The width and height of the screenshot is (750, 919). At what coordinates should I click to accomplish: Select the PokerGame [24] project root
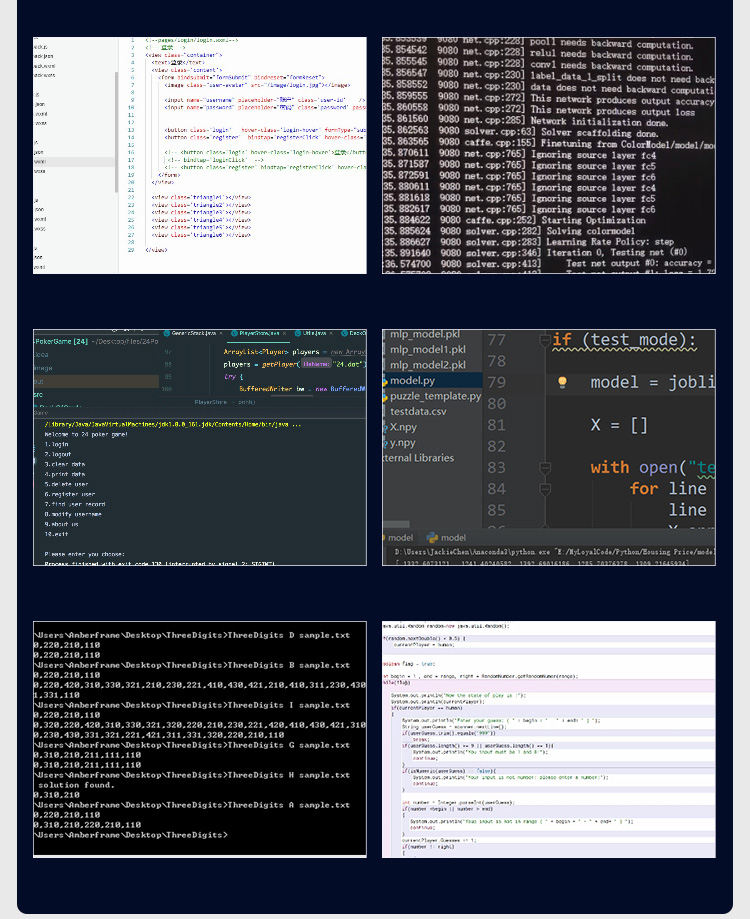pyautogui.click(x=62, y=341)
